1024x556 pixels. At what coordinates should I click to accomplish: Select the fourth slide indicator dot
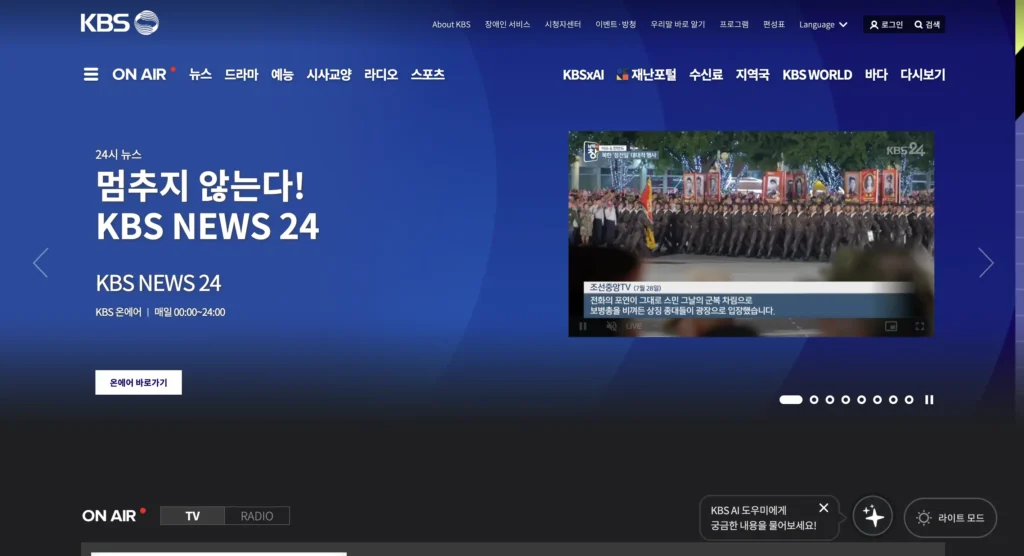click(846, 399)
